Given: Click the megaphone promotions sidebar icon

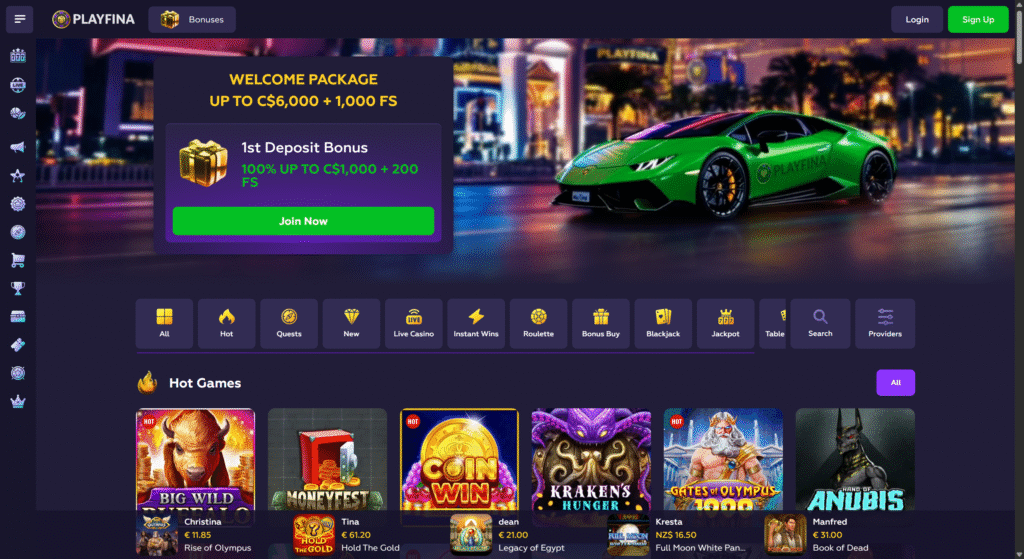Looking at the screenshot, I should 18,147.
